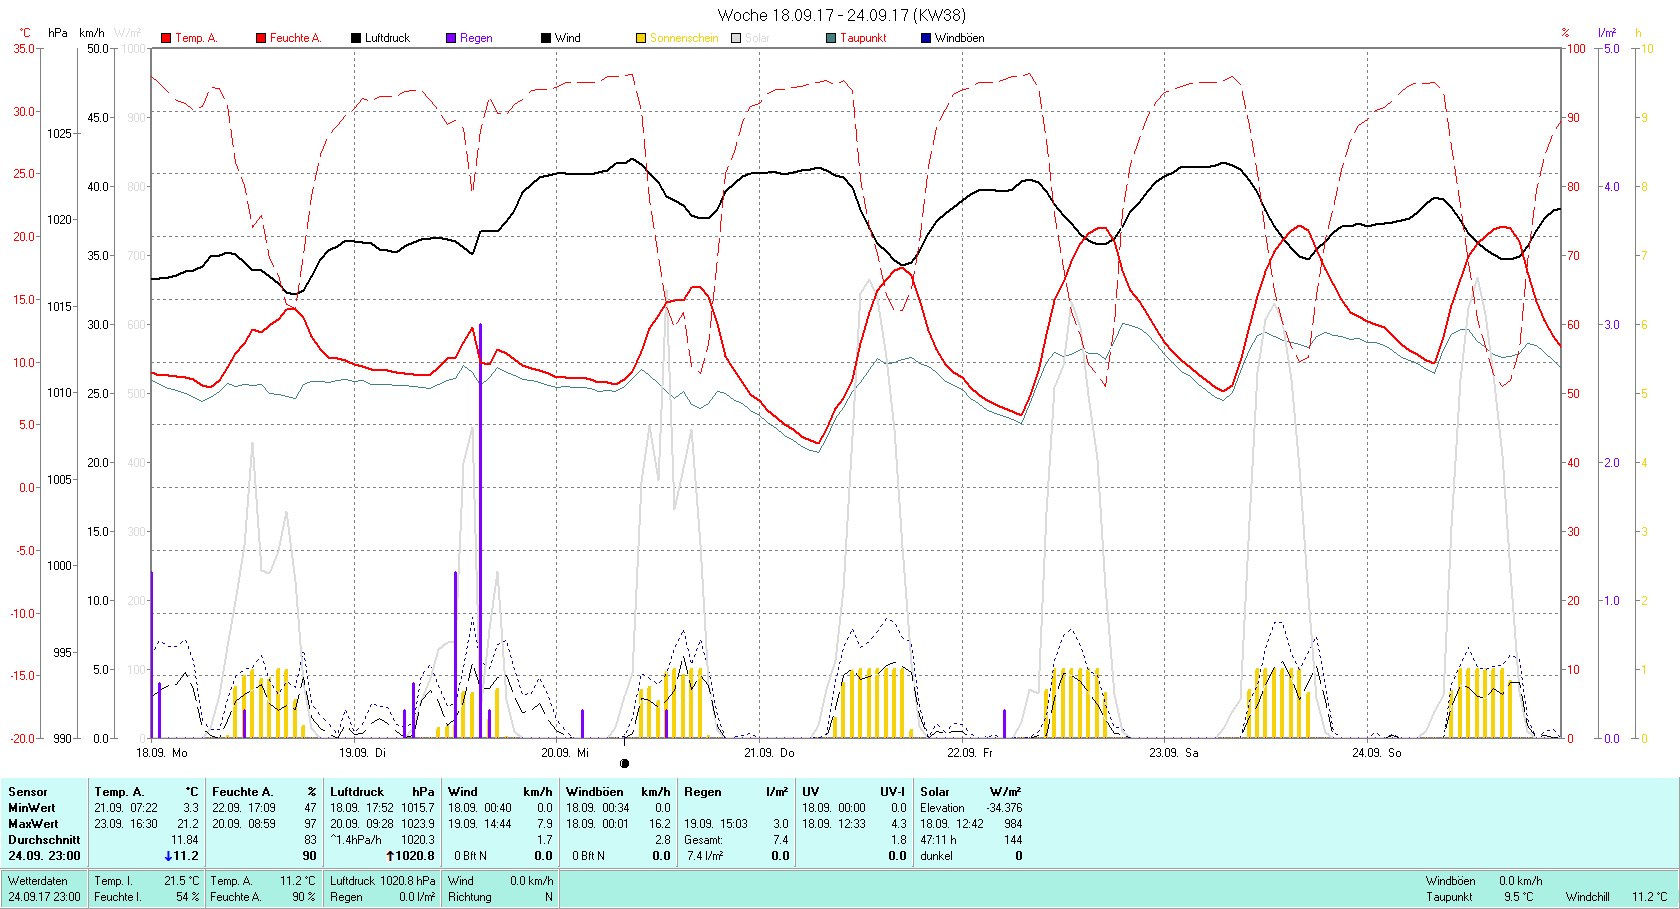Click the black Luftdruck legend swatch
Viewport: 1680px width, 909px height.
[x=356, y=38]
